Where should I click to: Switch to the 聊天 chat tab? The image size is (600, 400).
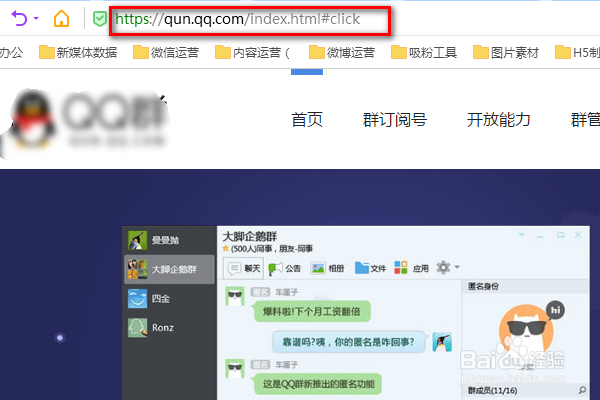[244, 268]
